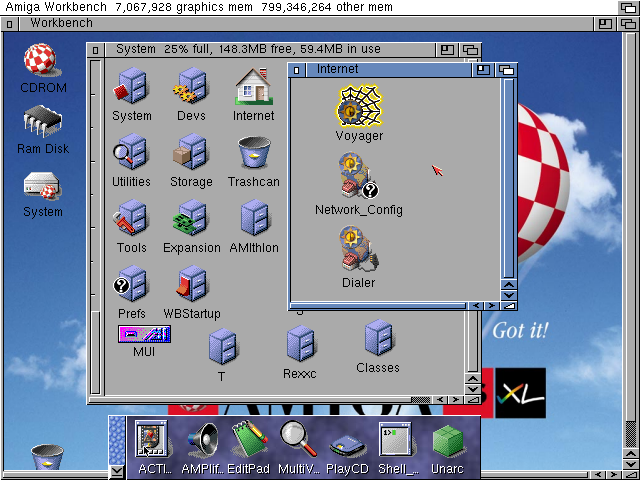Collapse the dock using its arrow button
This screenshot has width=640, height=480.
[117, 472]
